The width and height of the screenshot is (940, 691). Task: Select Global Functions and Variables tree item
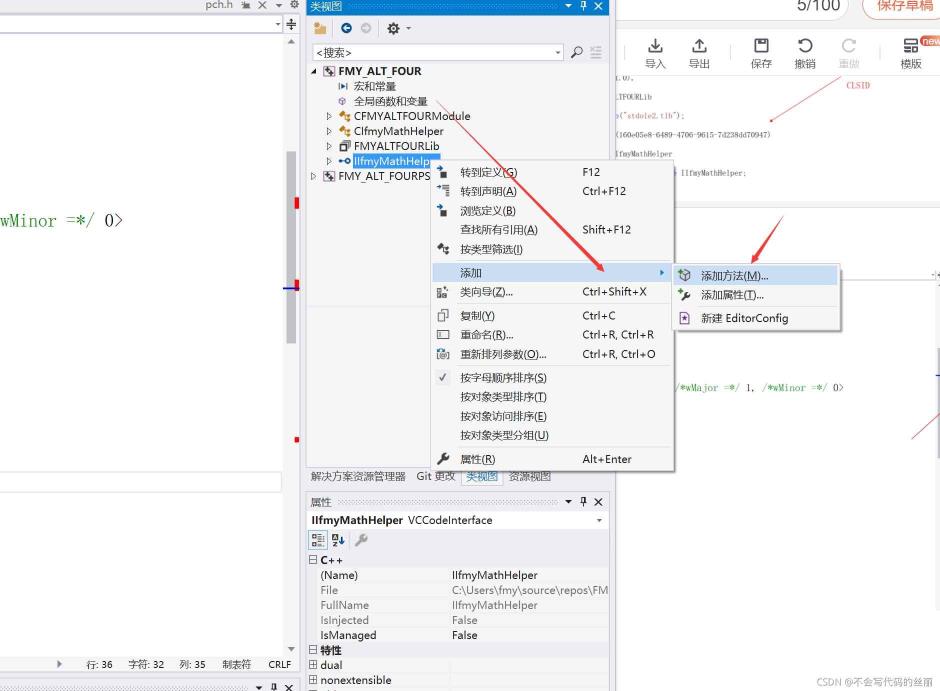pos(390,101)
